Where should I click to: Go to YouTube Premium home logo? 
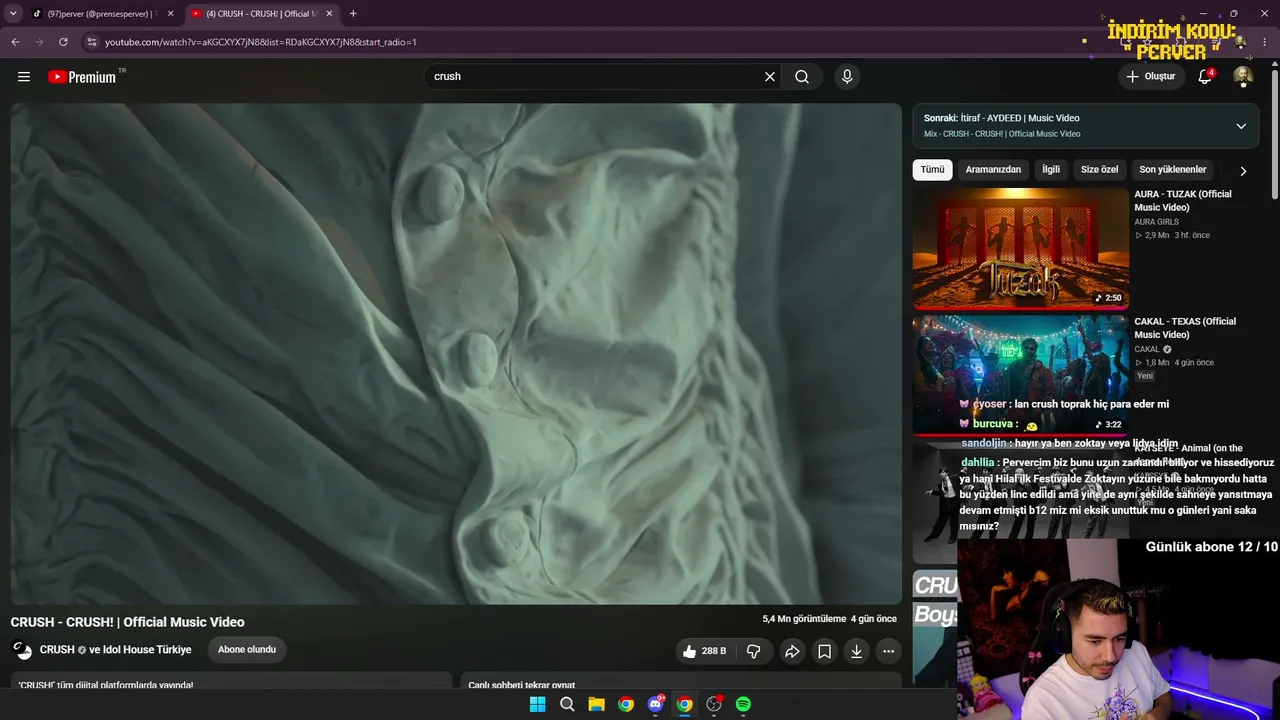click(83, 77)
